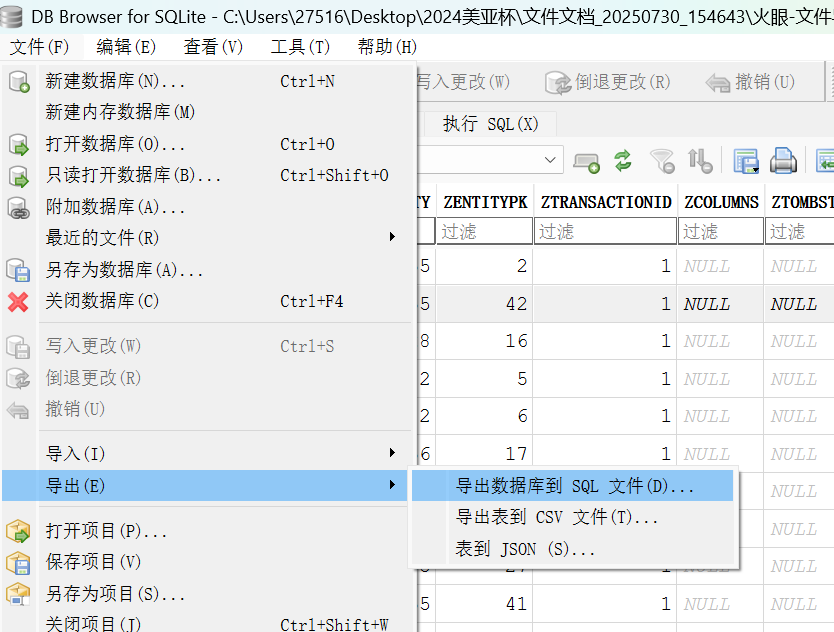This screenshot has width=834, height=632.
Task: Click the save project as icon beside 另存为项目(S)
Action: point(18,594)
